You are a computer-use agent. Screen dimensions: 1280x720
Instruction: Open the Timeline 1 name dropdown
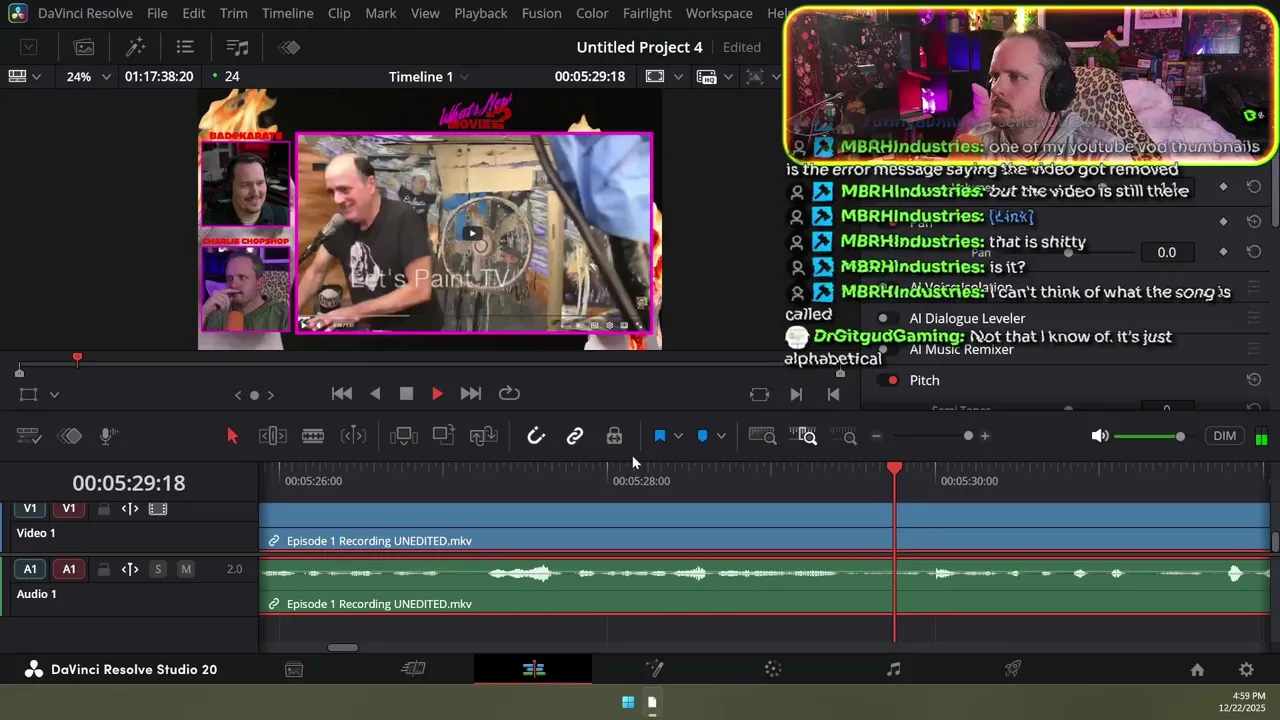(x=430, y=77)
